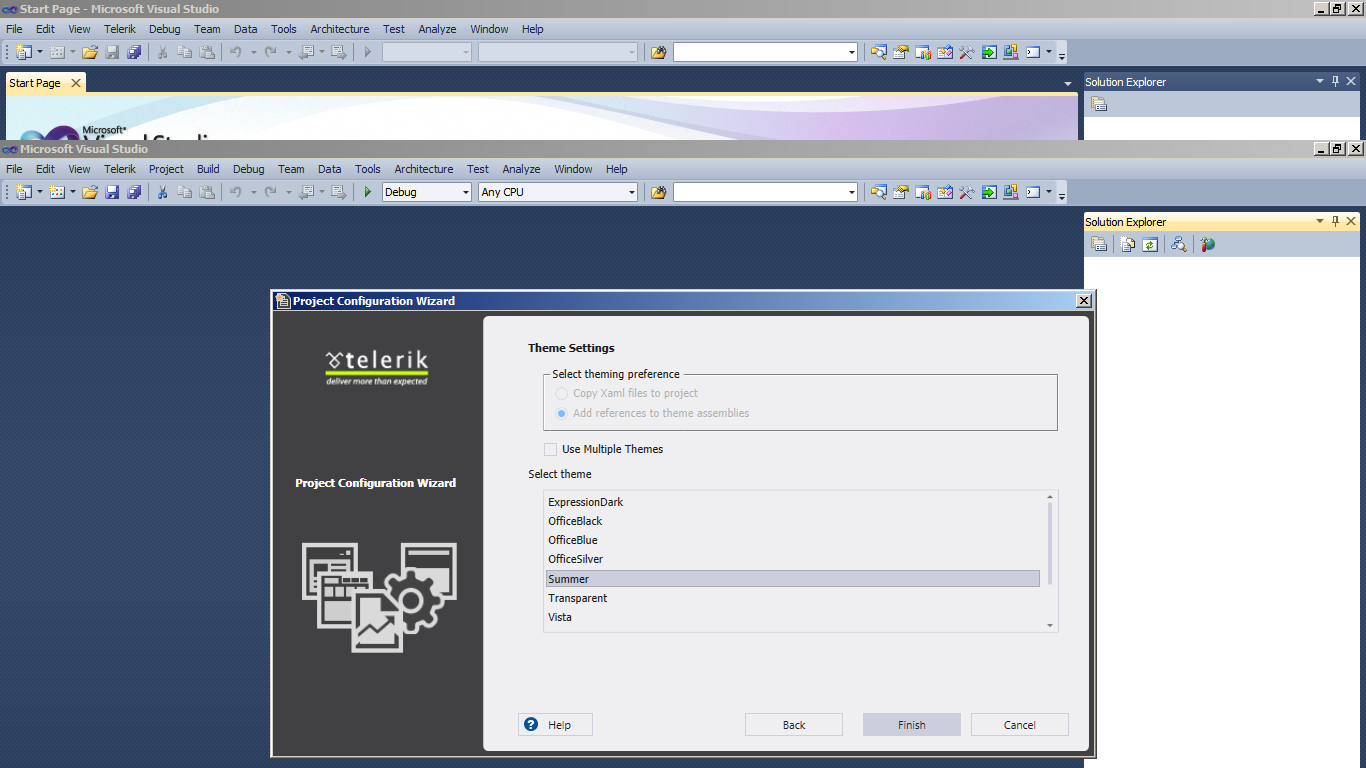Click the theme list vertical scrollbar thumb
The image size is (1366, 768).
1050,544
